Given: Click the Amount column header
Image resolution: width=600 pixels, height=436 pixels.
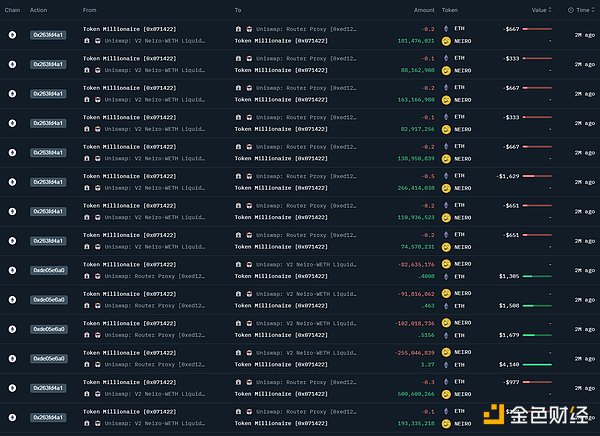Looking at the screenshot, I should click(x=424, y=10).
